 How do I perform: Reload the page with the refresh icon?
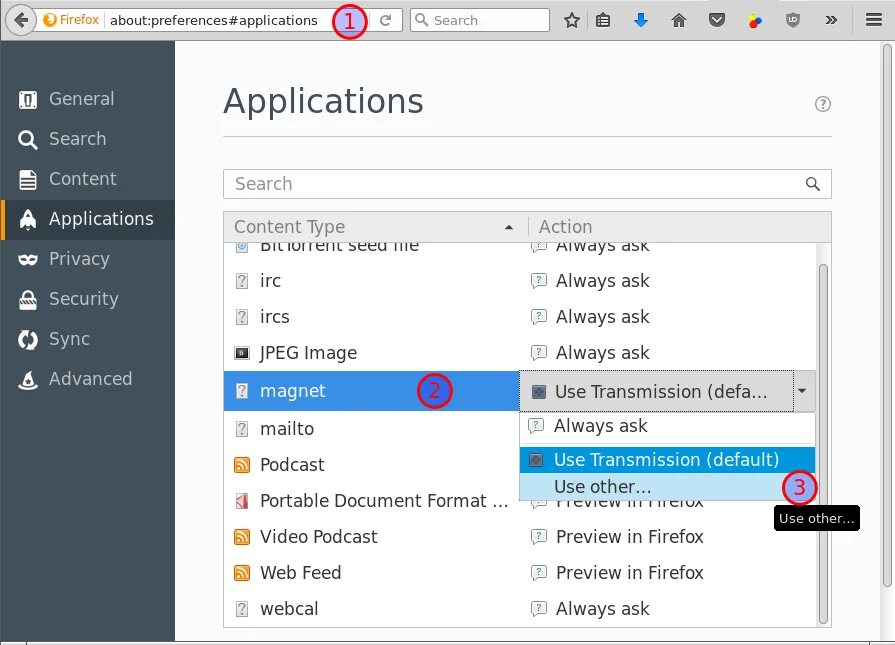[386, 21]
